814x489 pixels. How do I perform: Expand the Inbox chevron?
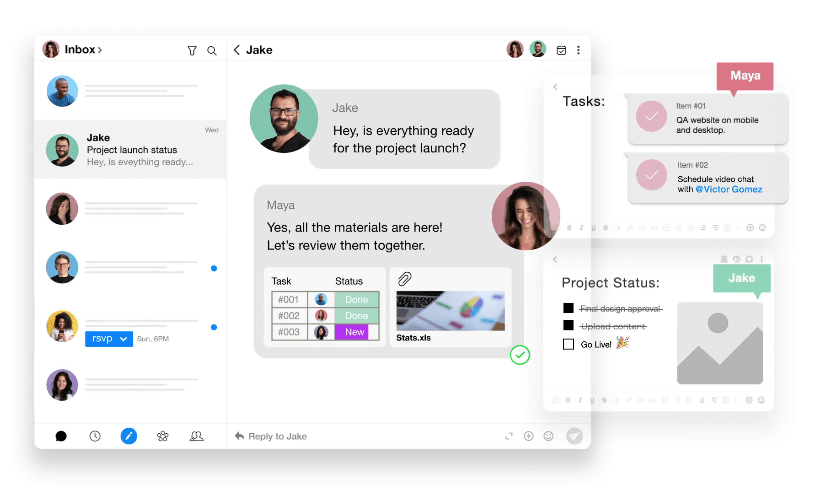tap(100, 50)
